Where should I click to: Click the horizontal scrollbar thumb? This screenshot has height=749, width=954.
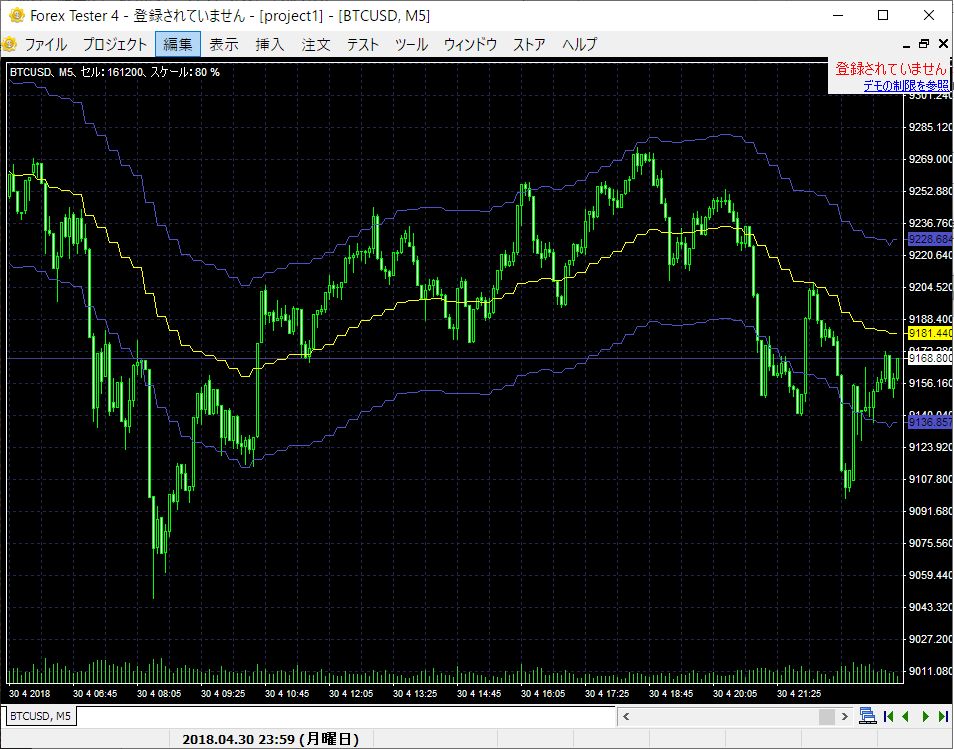pyautogui.click(x=827, y=716)
